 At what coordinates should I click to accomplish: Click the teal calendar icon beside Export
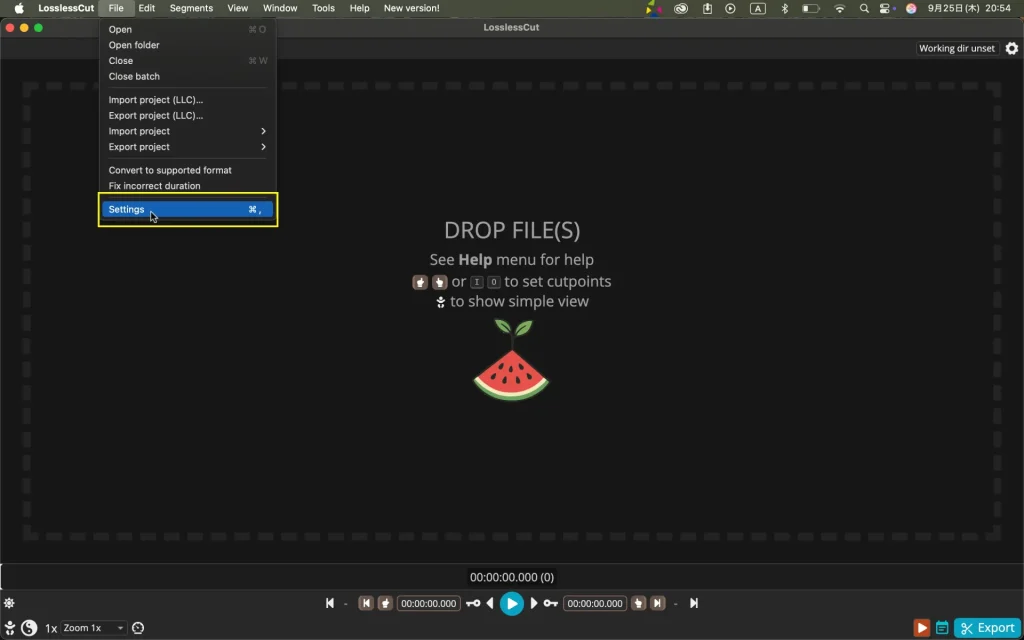[941, 628]
